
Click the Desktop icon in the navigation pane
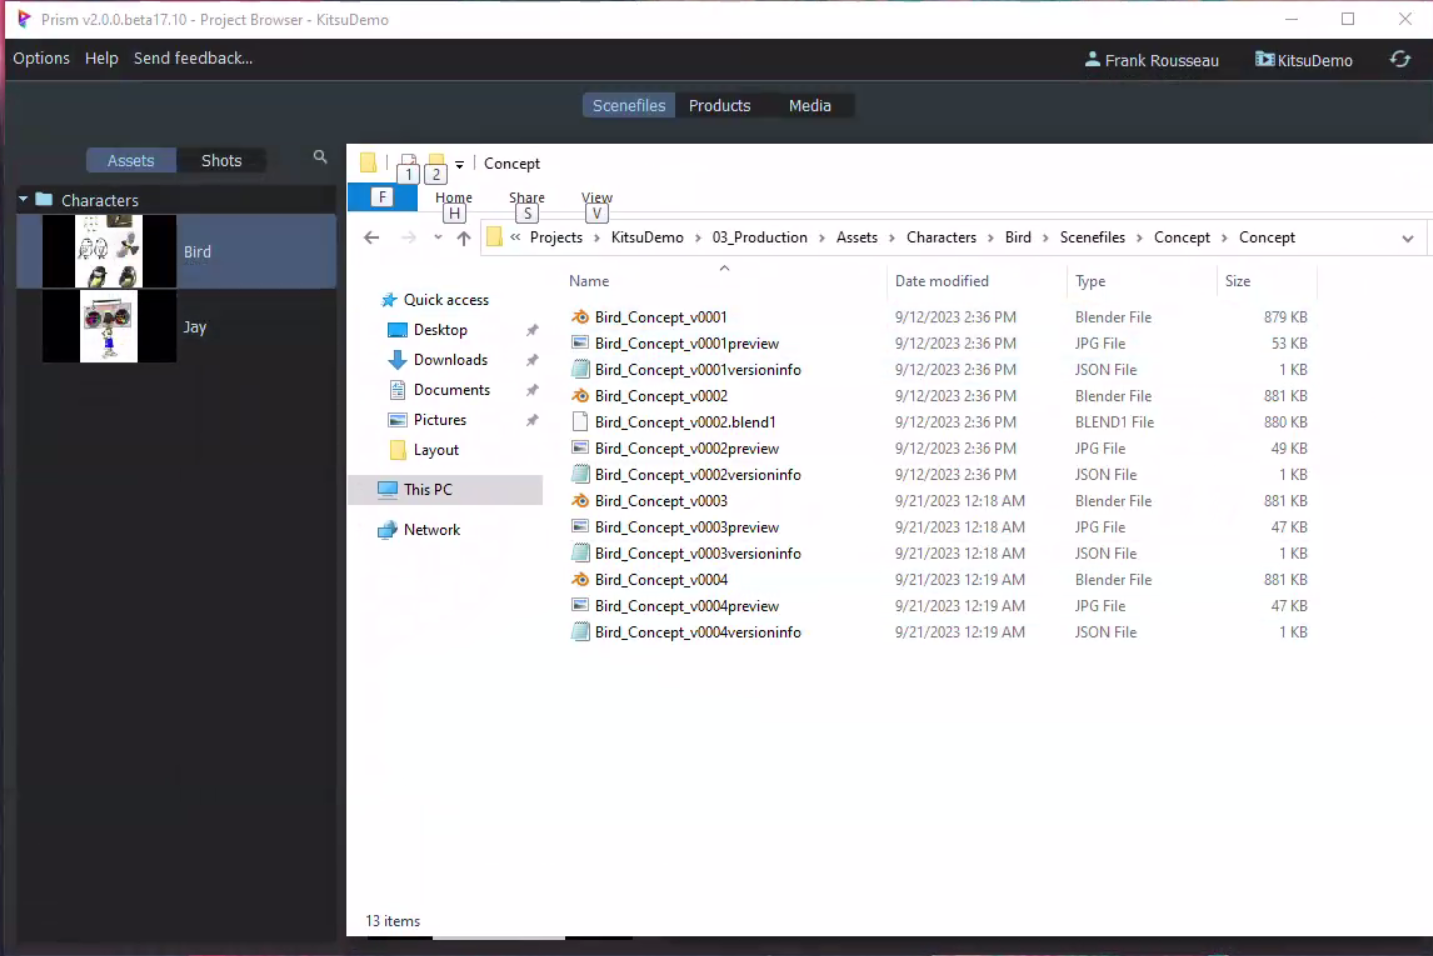coord(397,330)
